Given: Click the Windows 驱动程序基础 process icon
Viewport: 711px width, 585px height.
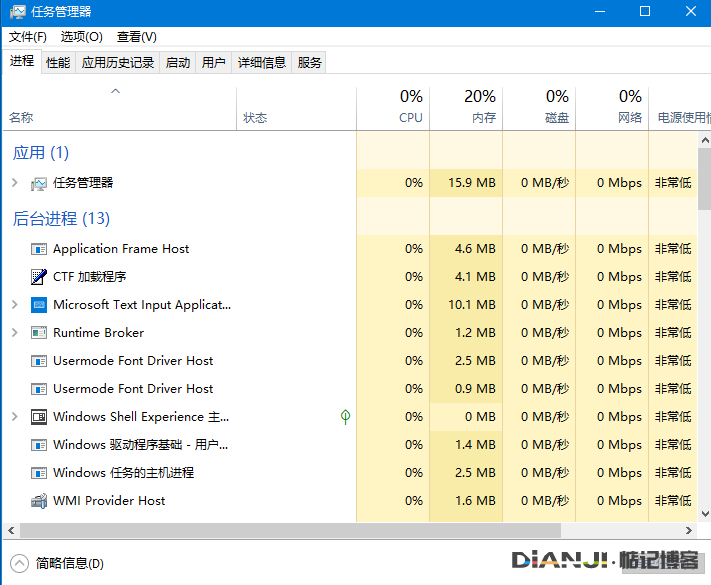Looking at the screenshot, I should pos(39,445).
